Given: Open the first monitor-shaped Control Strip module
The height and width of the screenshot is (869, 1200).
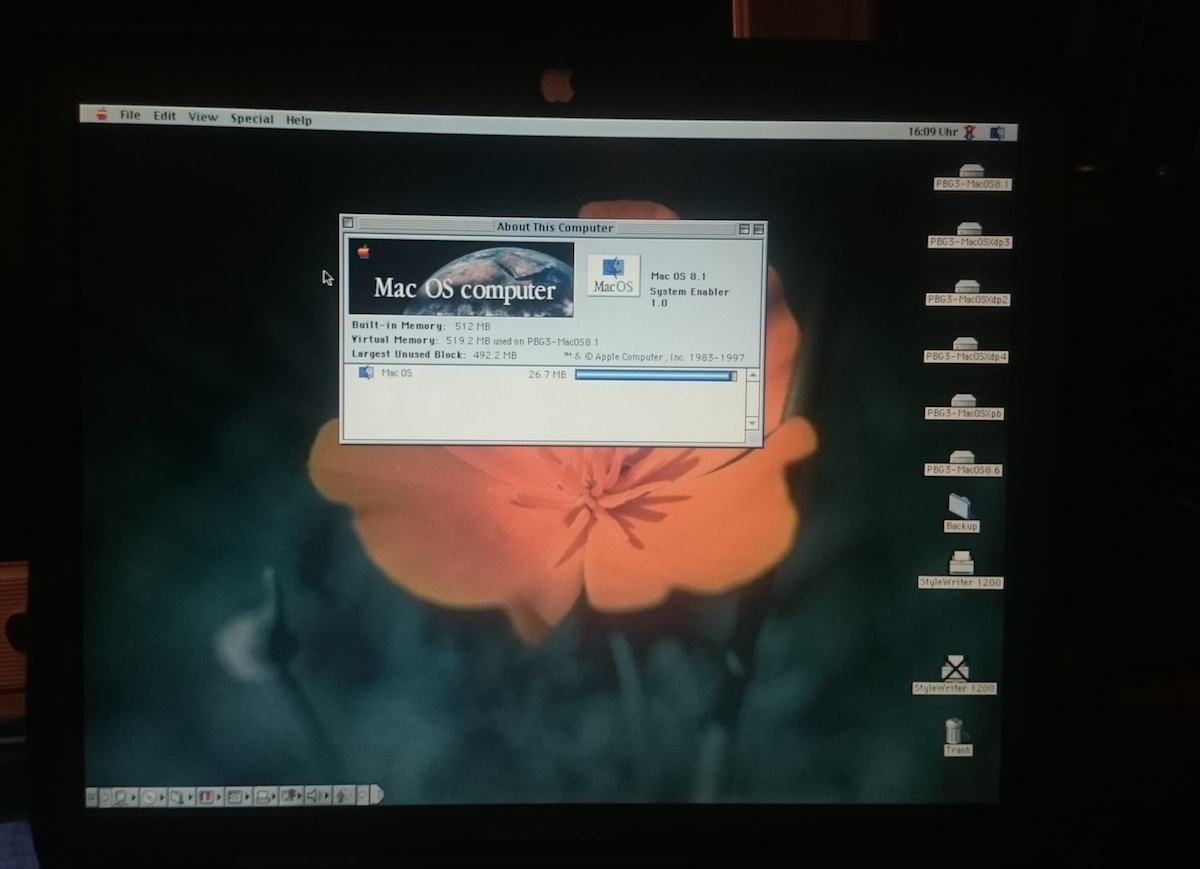Looking at the screenshot, I should (126, 797).
